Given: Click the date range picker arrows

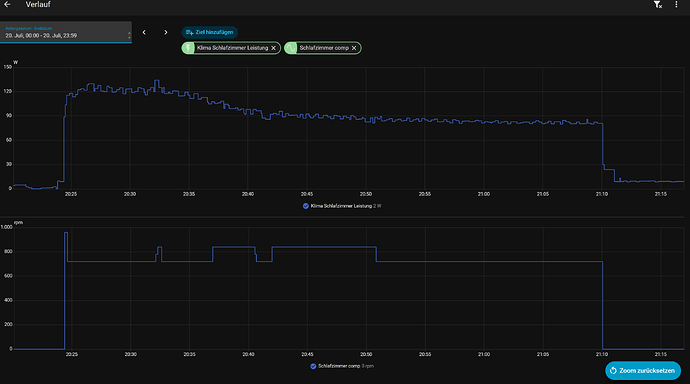Looking at the screenshot, I should click(x=129, y=35).
